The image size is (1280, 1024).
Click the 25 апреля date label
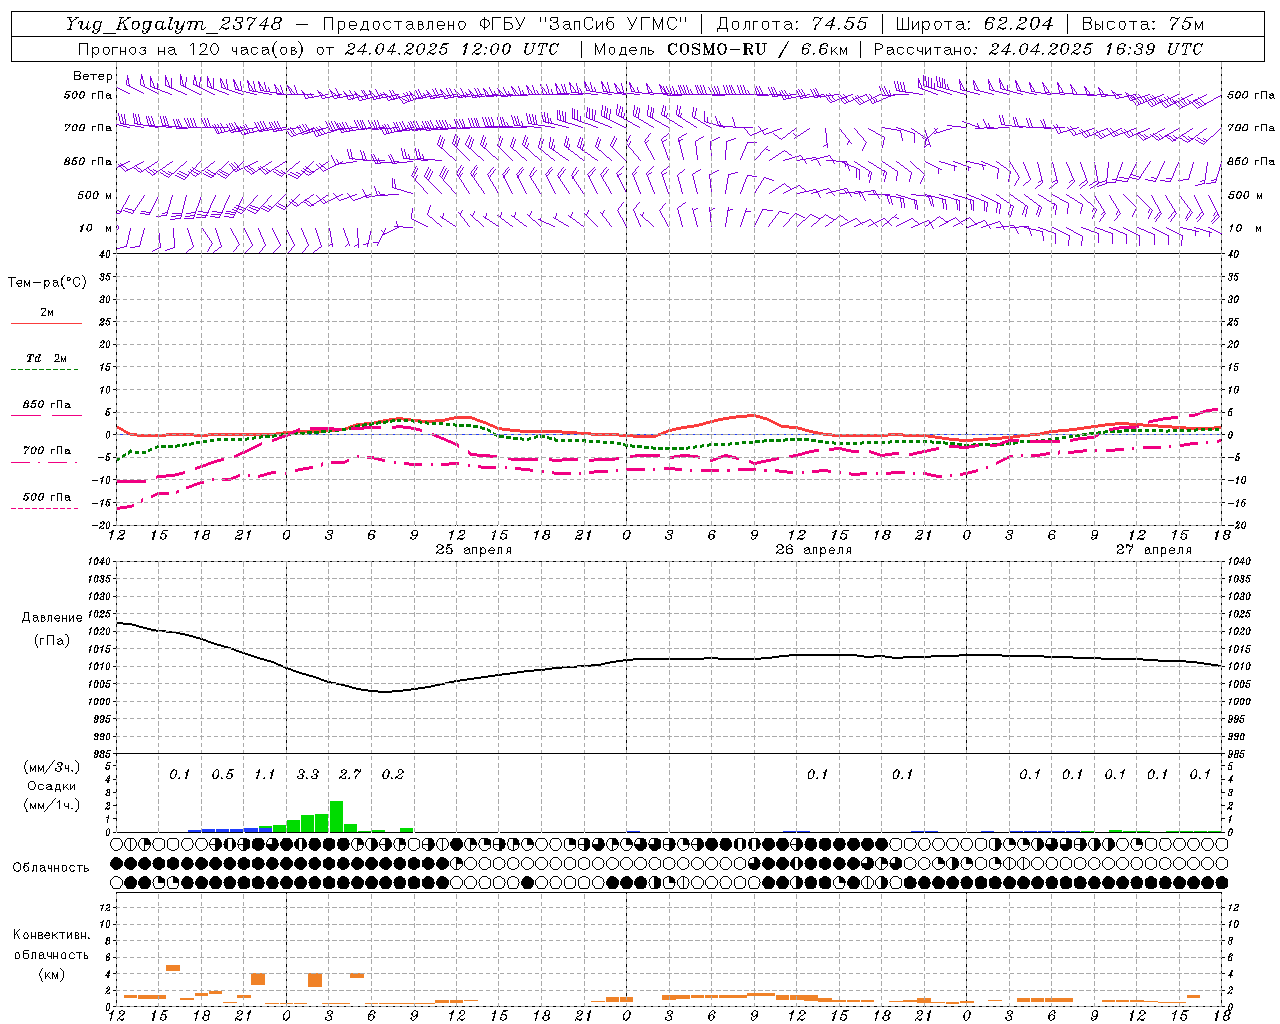(474, 550)
